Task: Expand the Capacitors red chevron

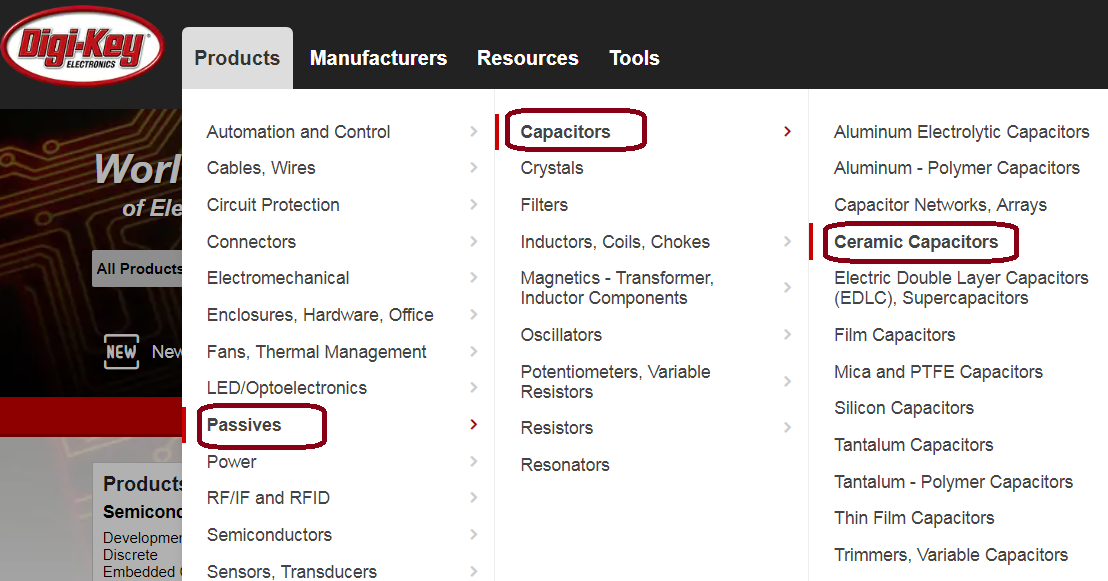Action: coord(787,131)
